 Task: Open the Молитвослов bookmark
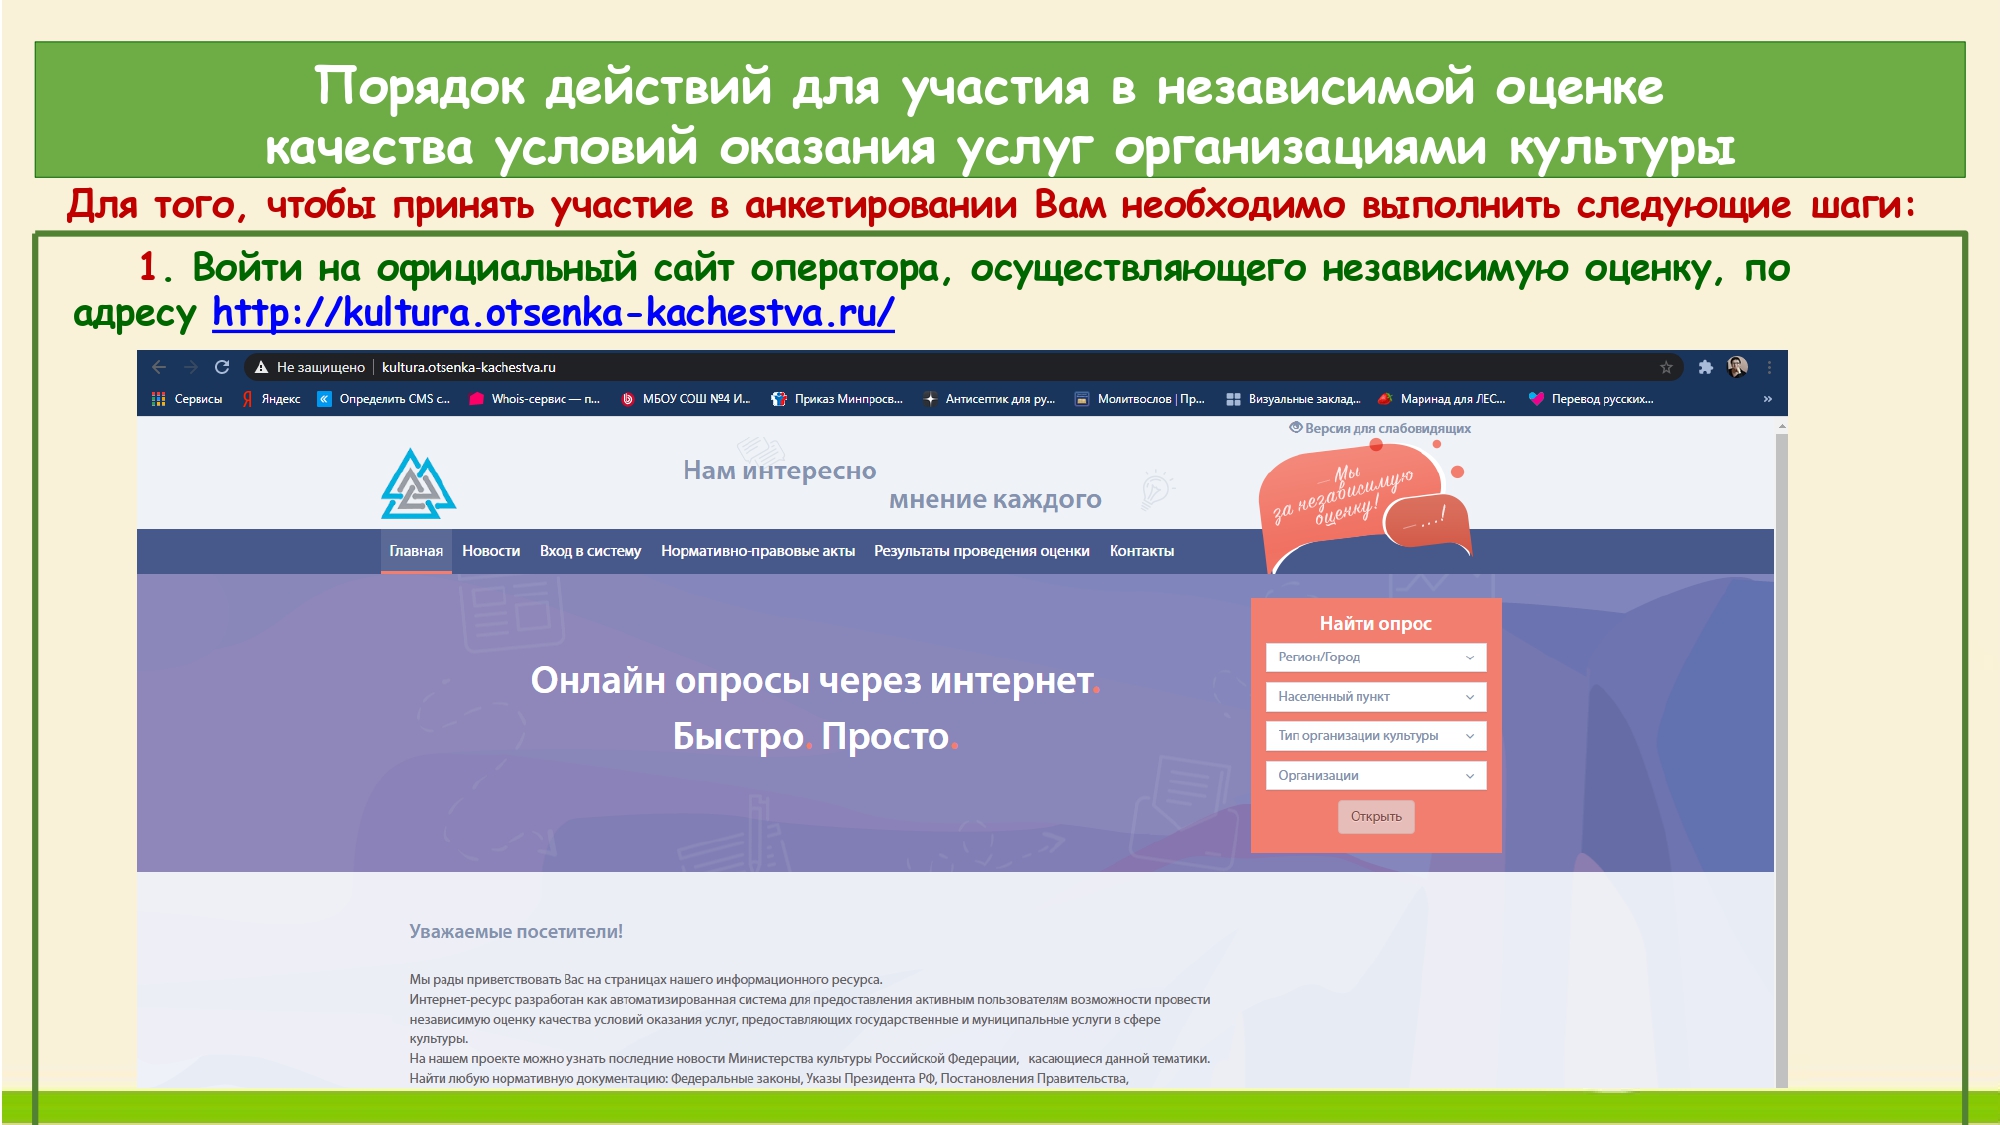[1140, 399]
